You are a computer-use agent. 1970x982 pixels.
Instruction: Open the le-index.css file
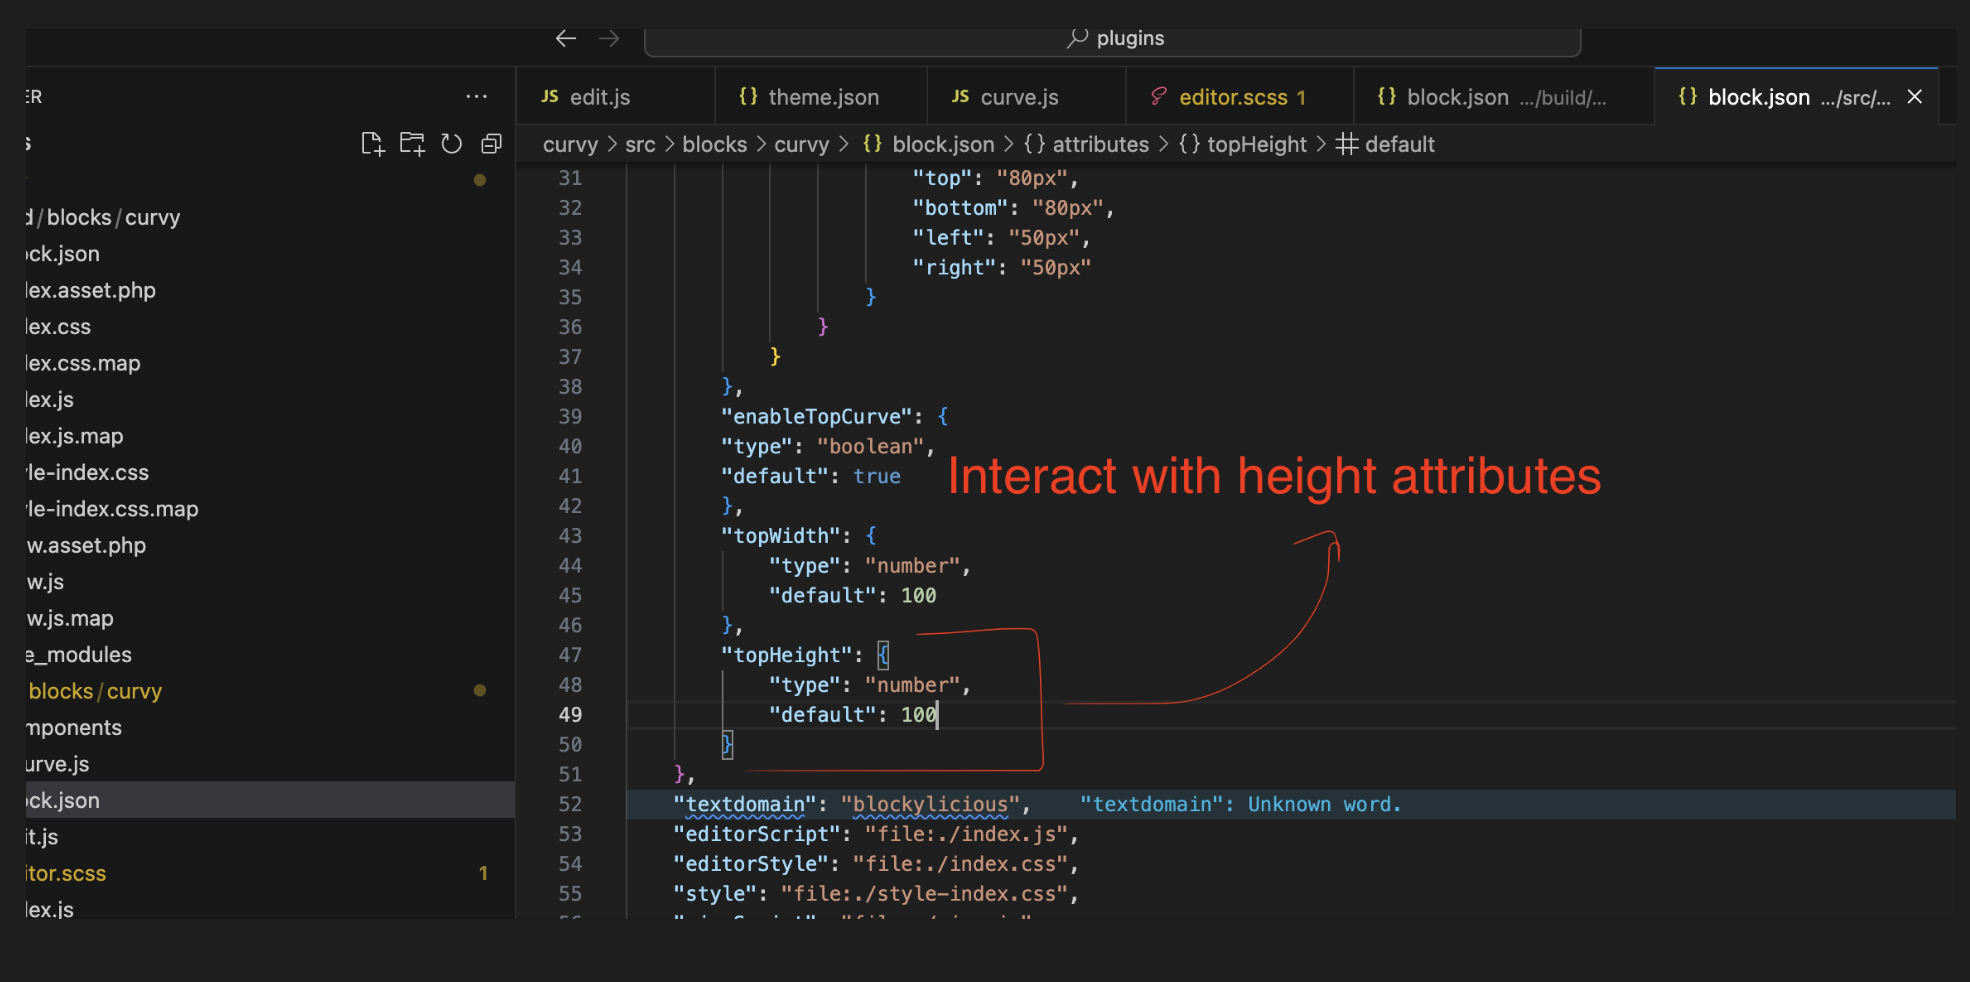click(270, 472)
